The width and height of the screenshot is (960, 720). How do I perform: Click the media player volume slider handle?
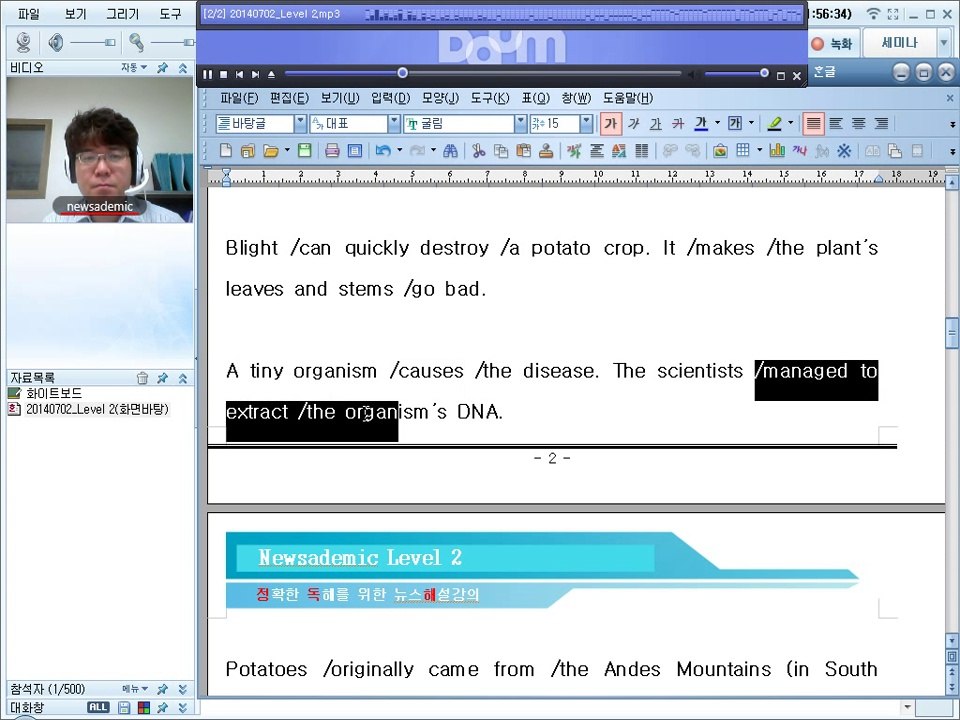pyautogui.click(x=764, y=73)
